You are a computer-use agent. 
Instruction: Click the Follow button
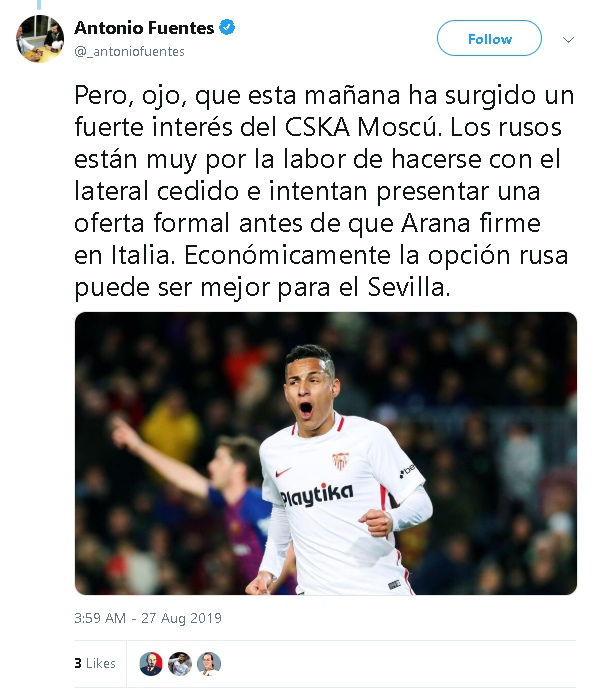point(489,38)
